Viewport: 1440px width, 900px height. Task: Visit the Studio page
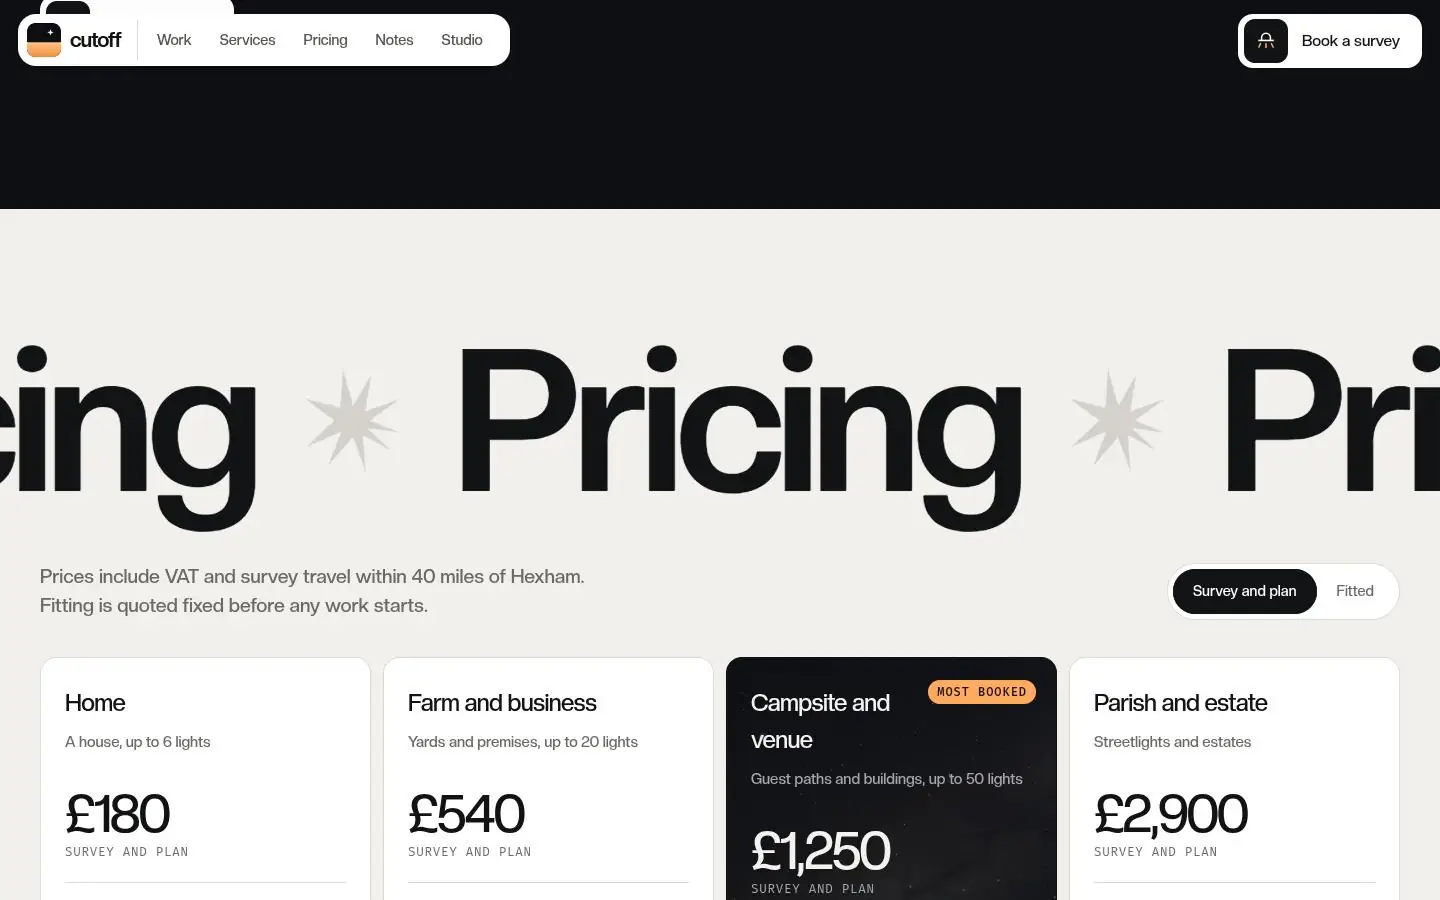point(462,40)
